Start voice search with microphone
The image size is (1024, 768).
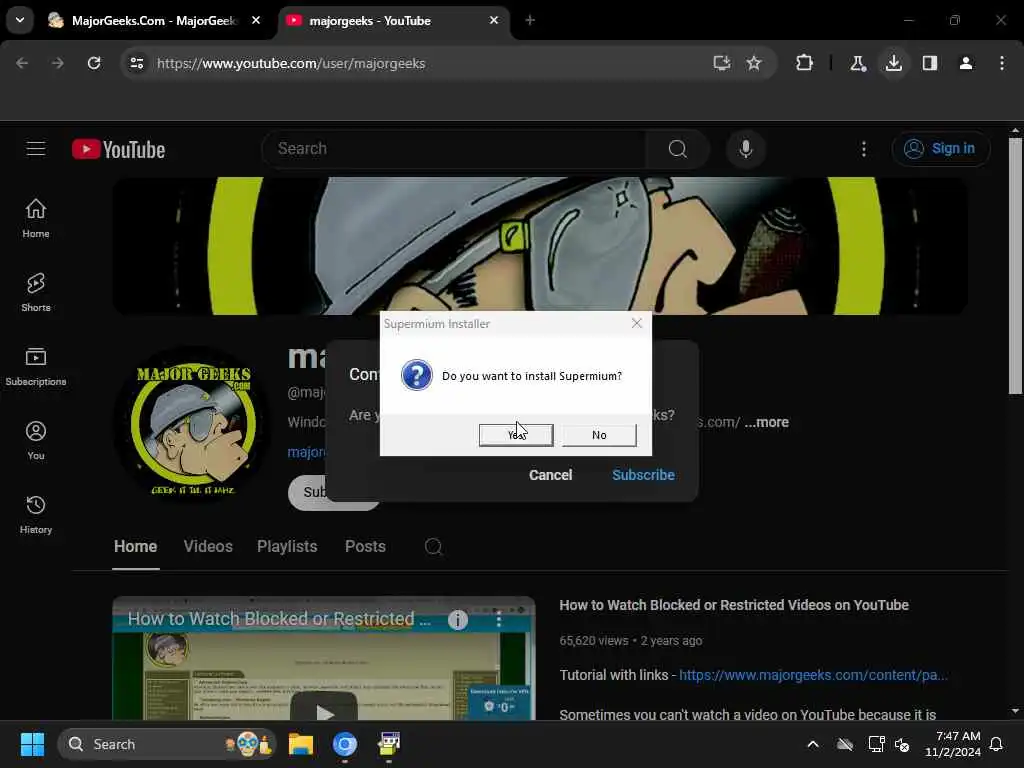pos(745,149)
